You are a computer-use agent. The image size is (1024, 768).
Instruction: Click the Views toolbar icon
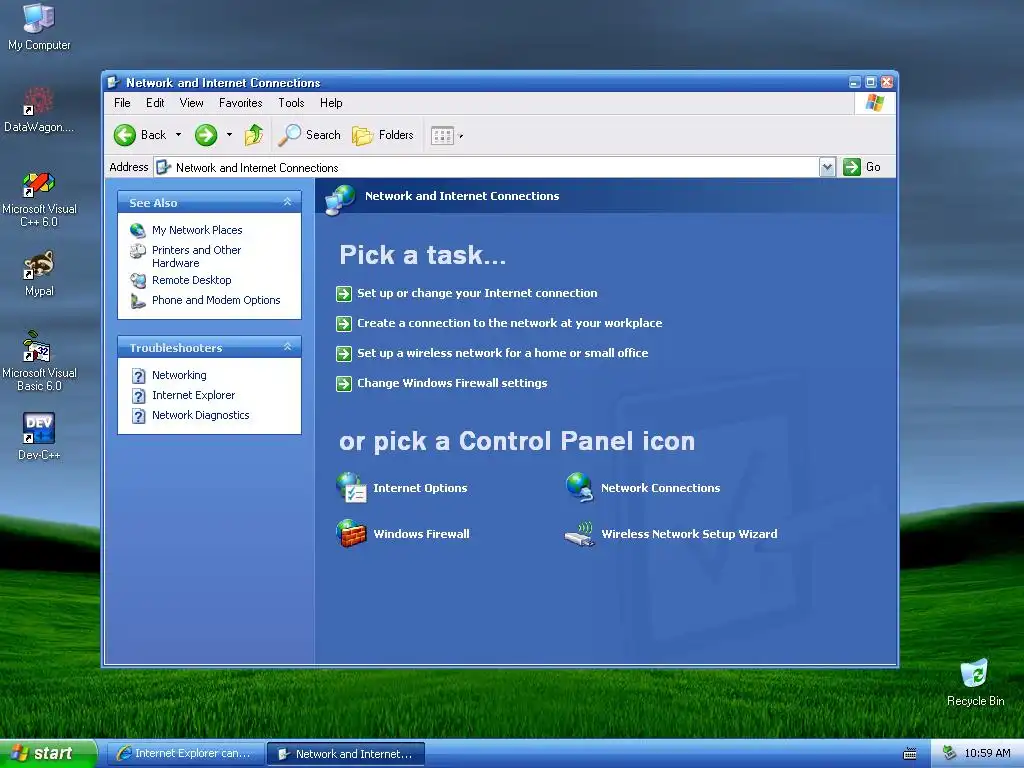(x=442, y=135)
